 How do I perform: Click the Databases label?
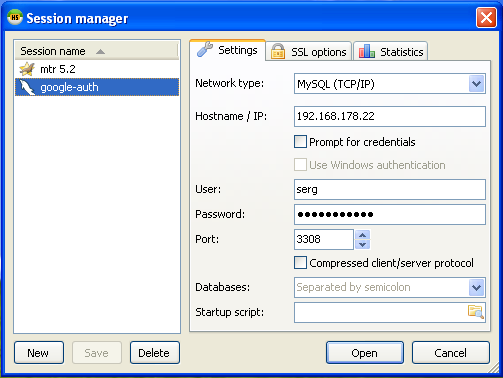point(222,287)
